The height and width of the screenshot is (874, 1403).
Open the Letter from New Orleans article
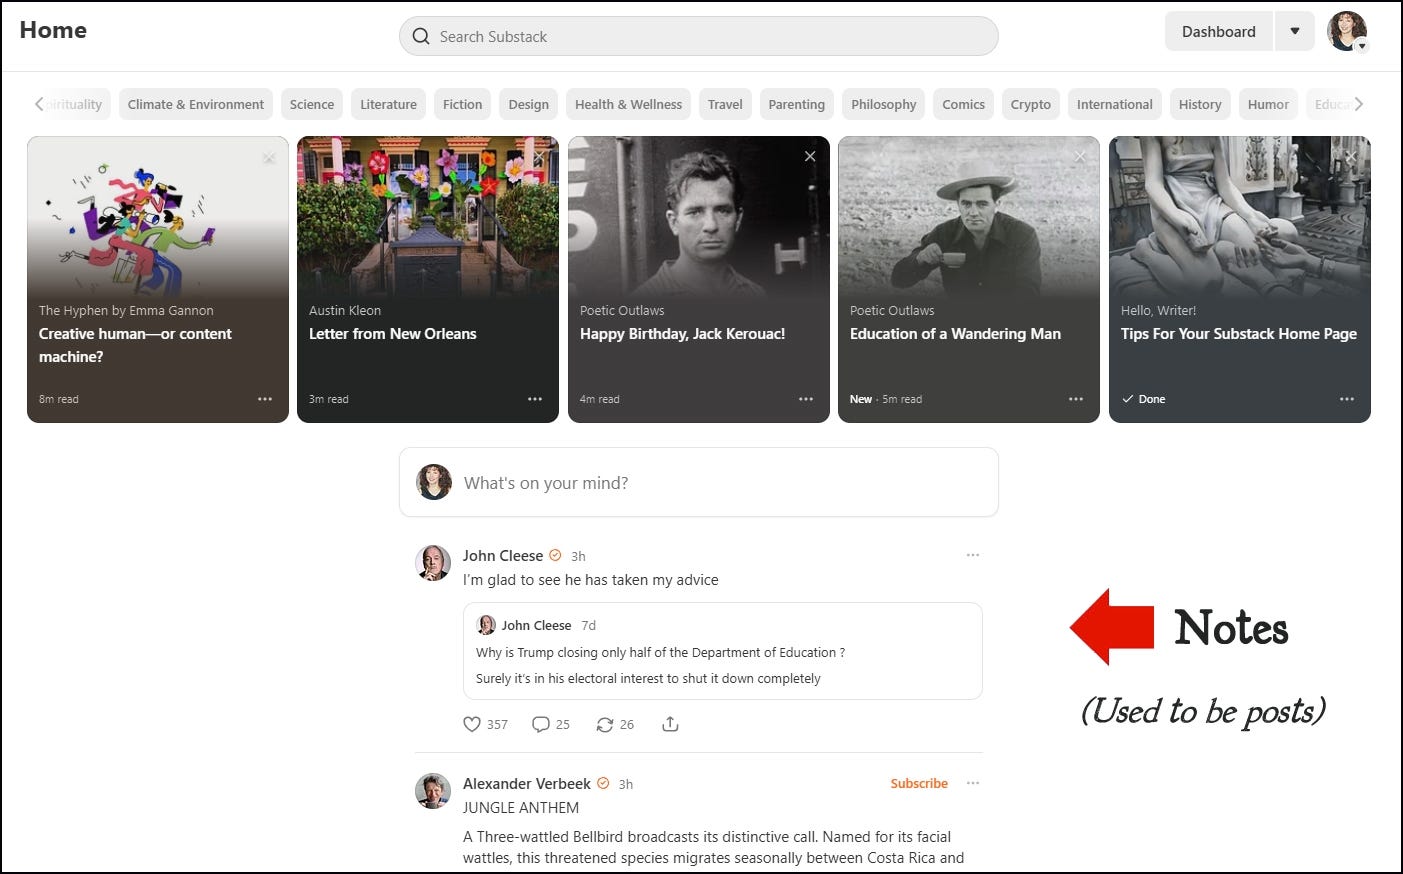click(x=392, y=334)
